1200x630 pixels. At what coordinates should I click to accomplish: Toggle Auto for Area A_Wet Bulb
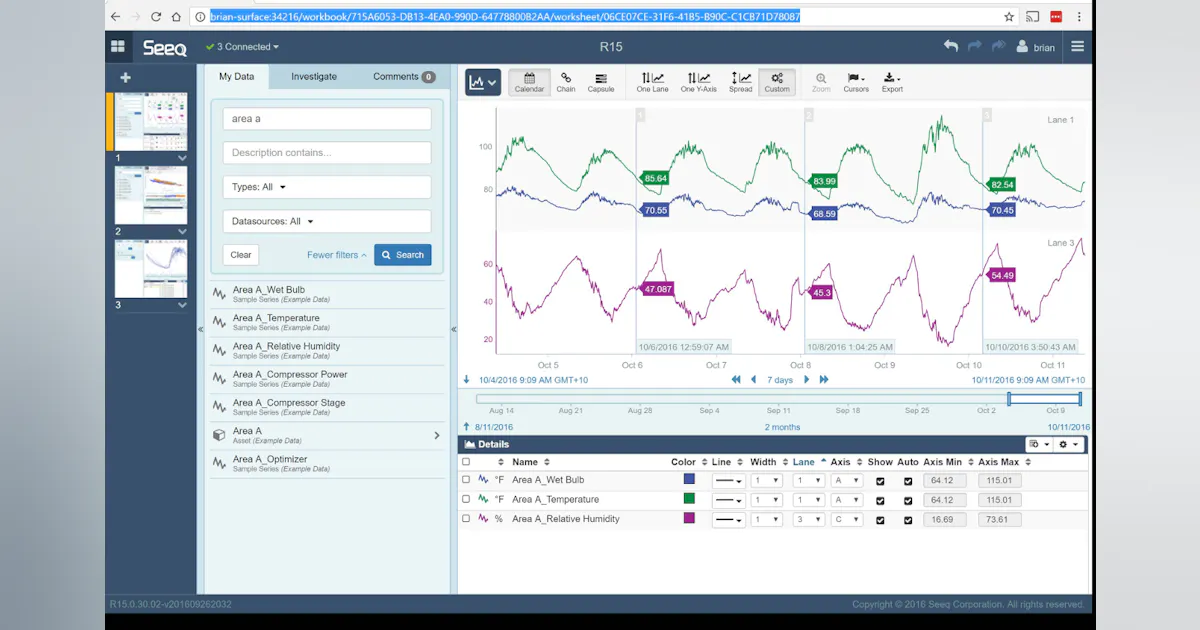click(x=908, y=481)
